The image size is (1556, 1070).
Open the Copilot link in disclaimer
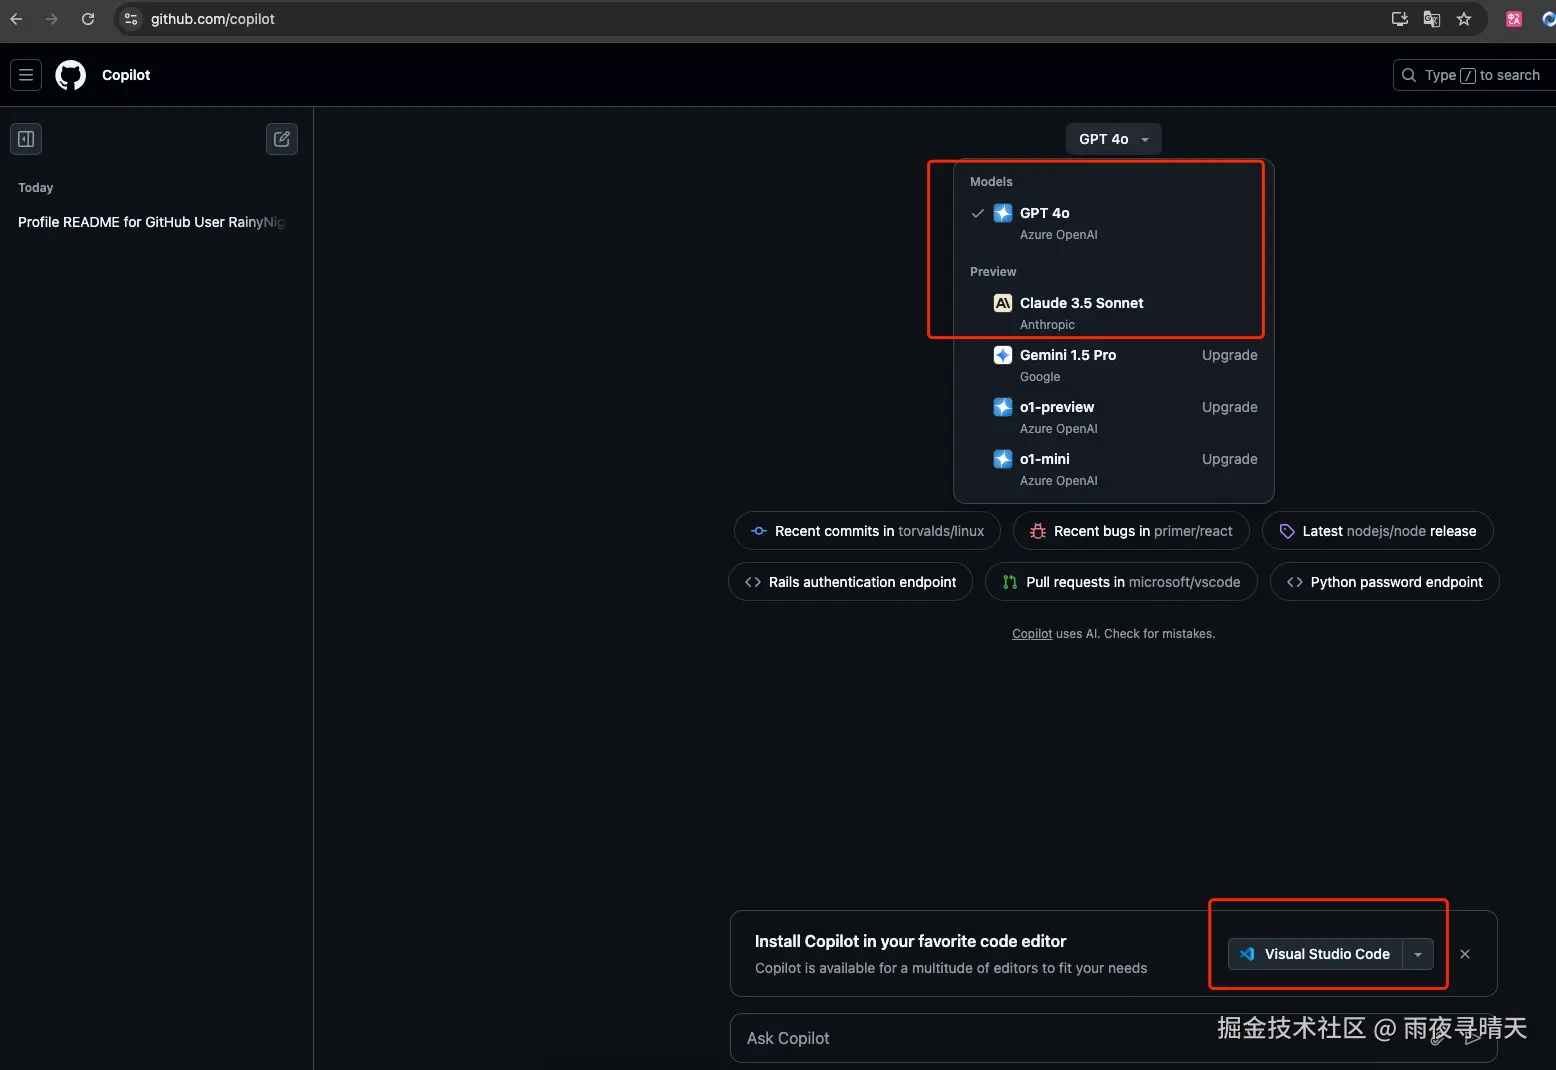click(x=1032, y=634)
